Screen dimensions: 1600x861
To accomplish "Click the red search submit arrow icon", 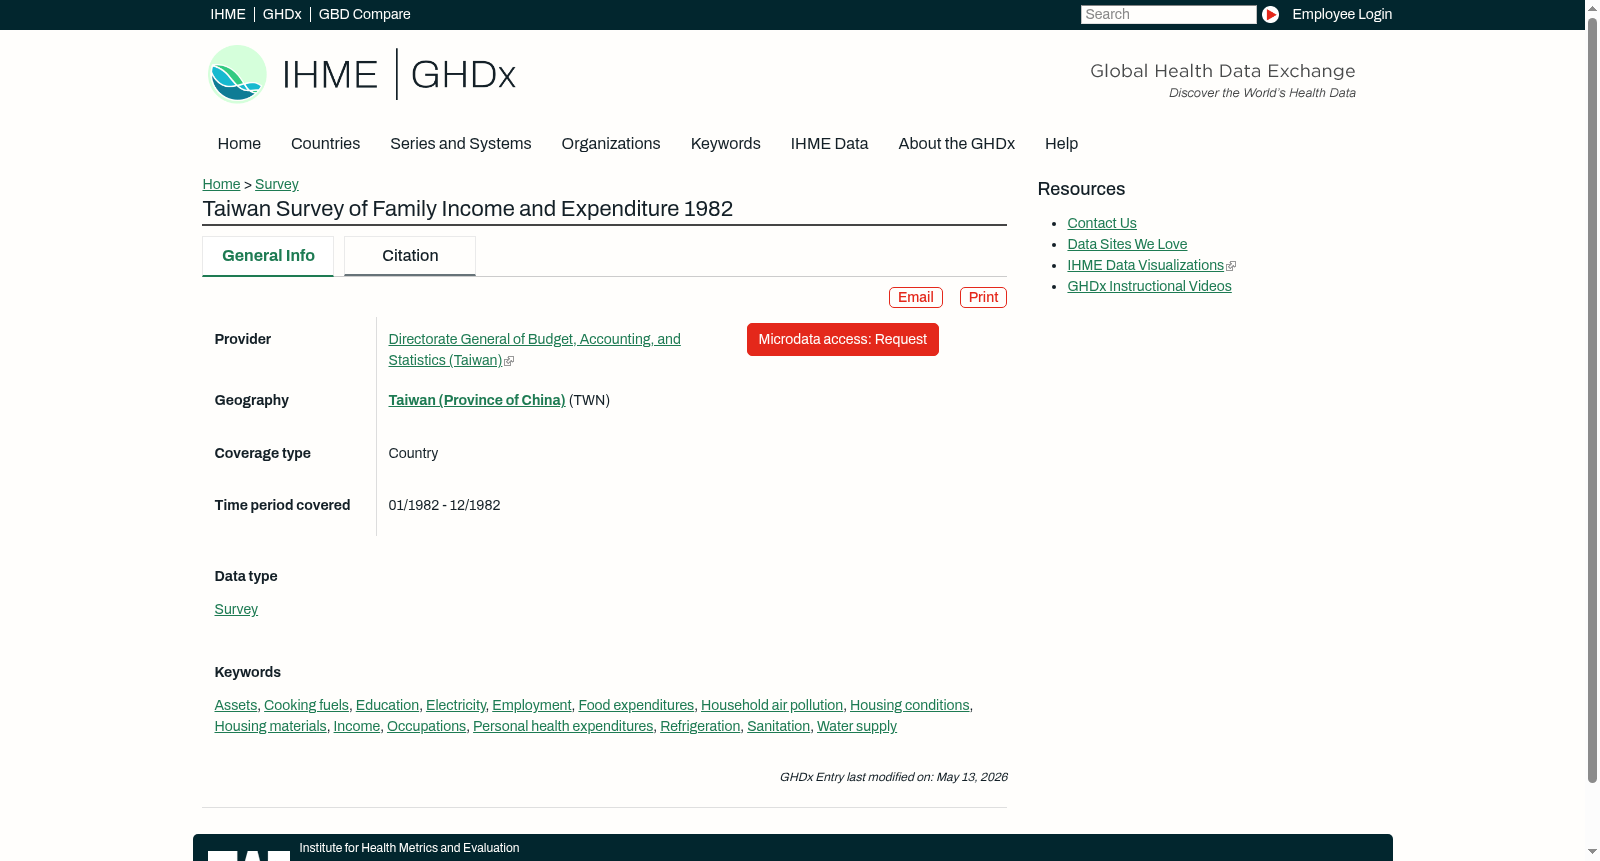I will (x=1270, y=14).
